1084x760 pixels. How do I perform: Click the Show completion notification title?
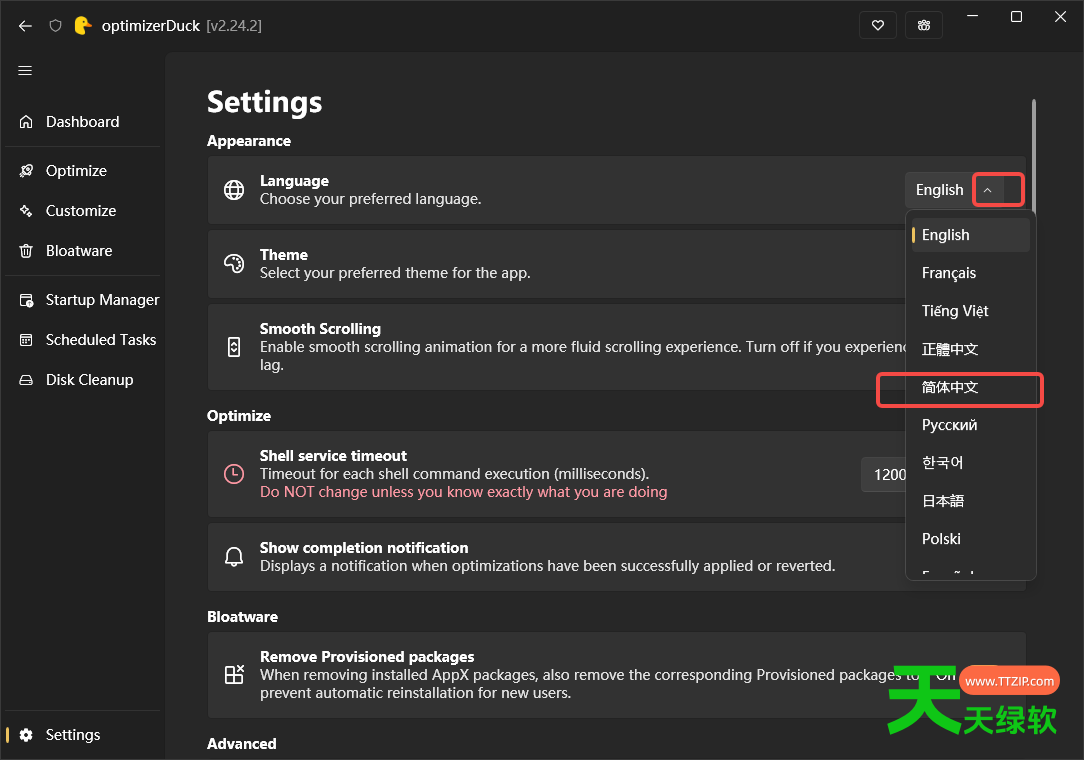coord(364,548)
